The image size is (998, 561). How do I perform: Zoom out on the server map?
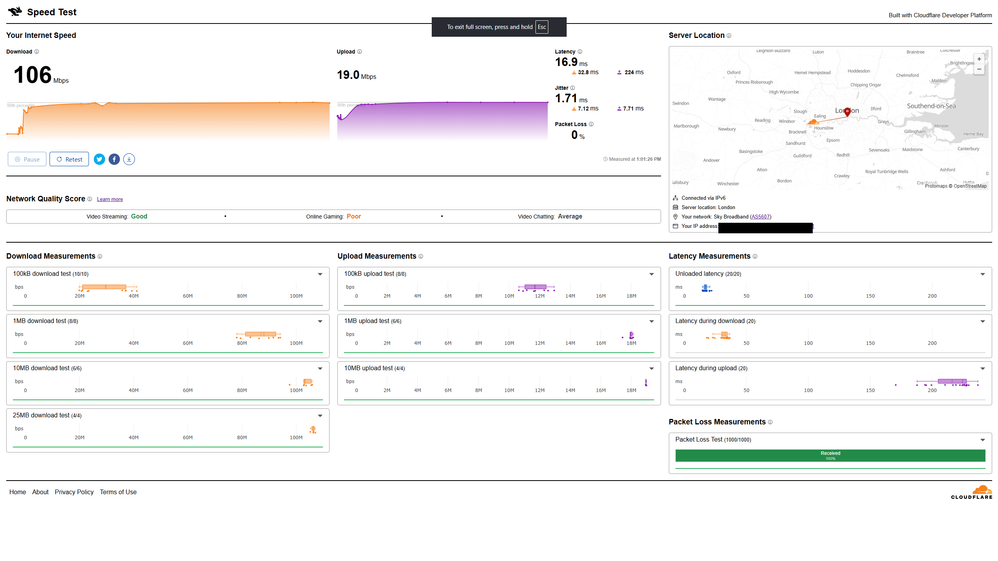[x=978, y=71]
